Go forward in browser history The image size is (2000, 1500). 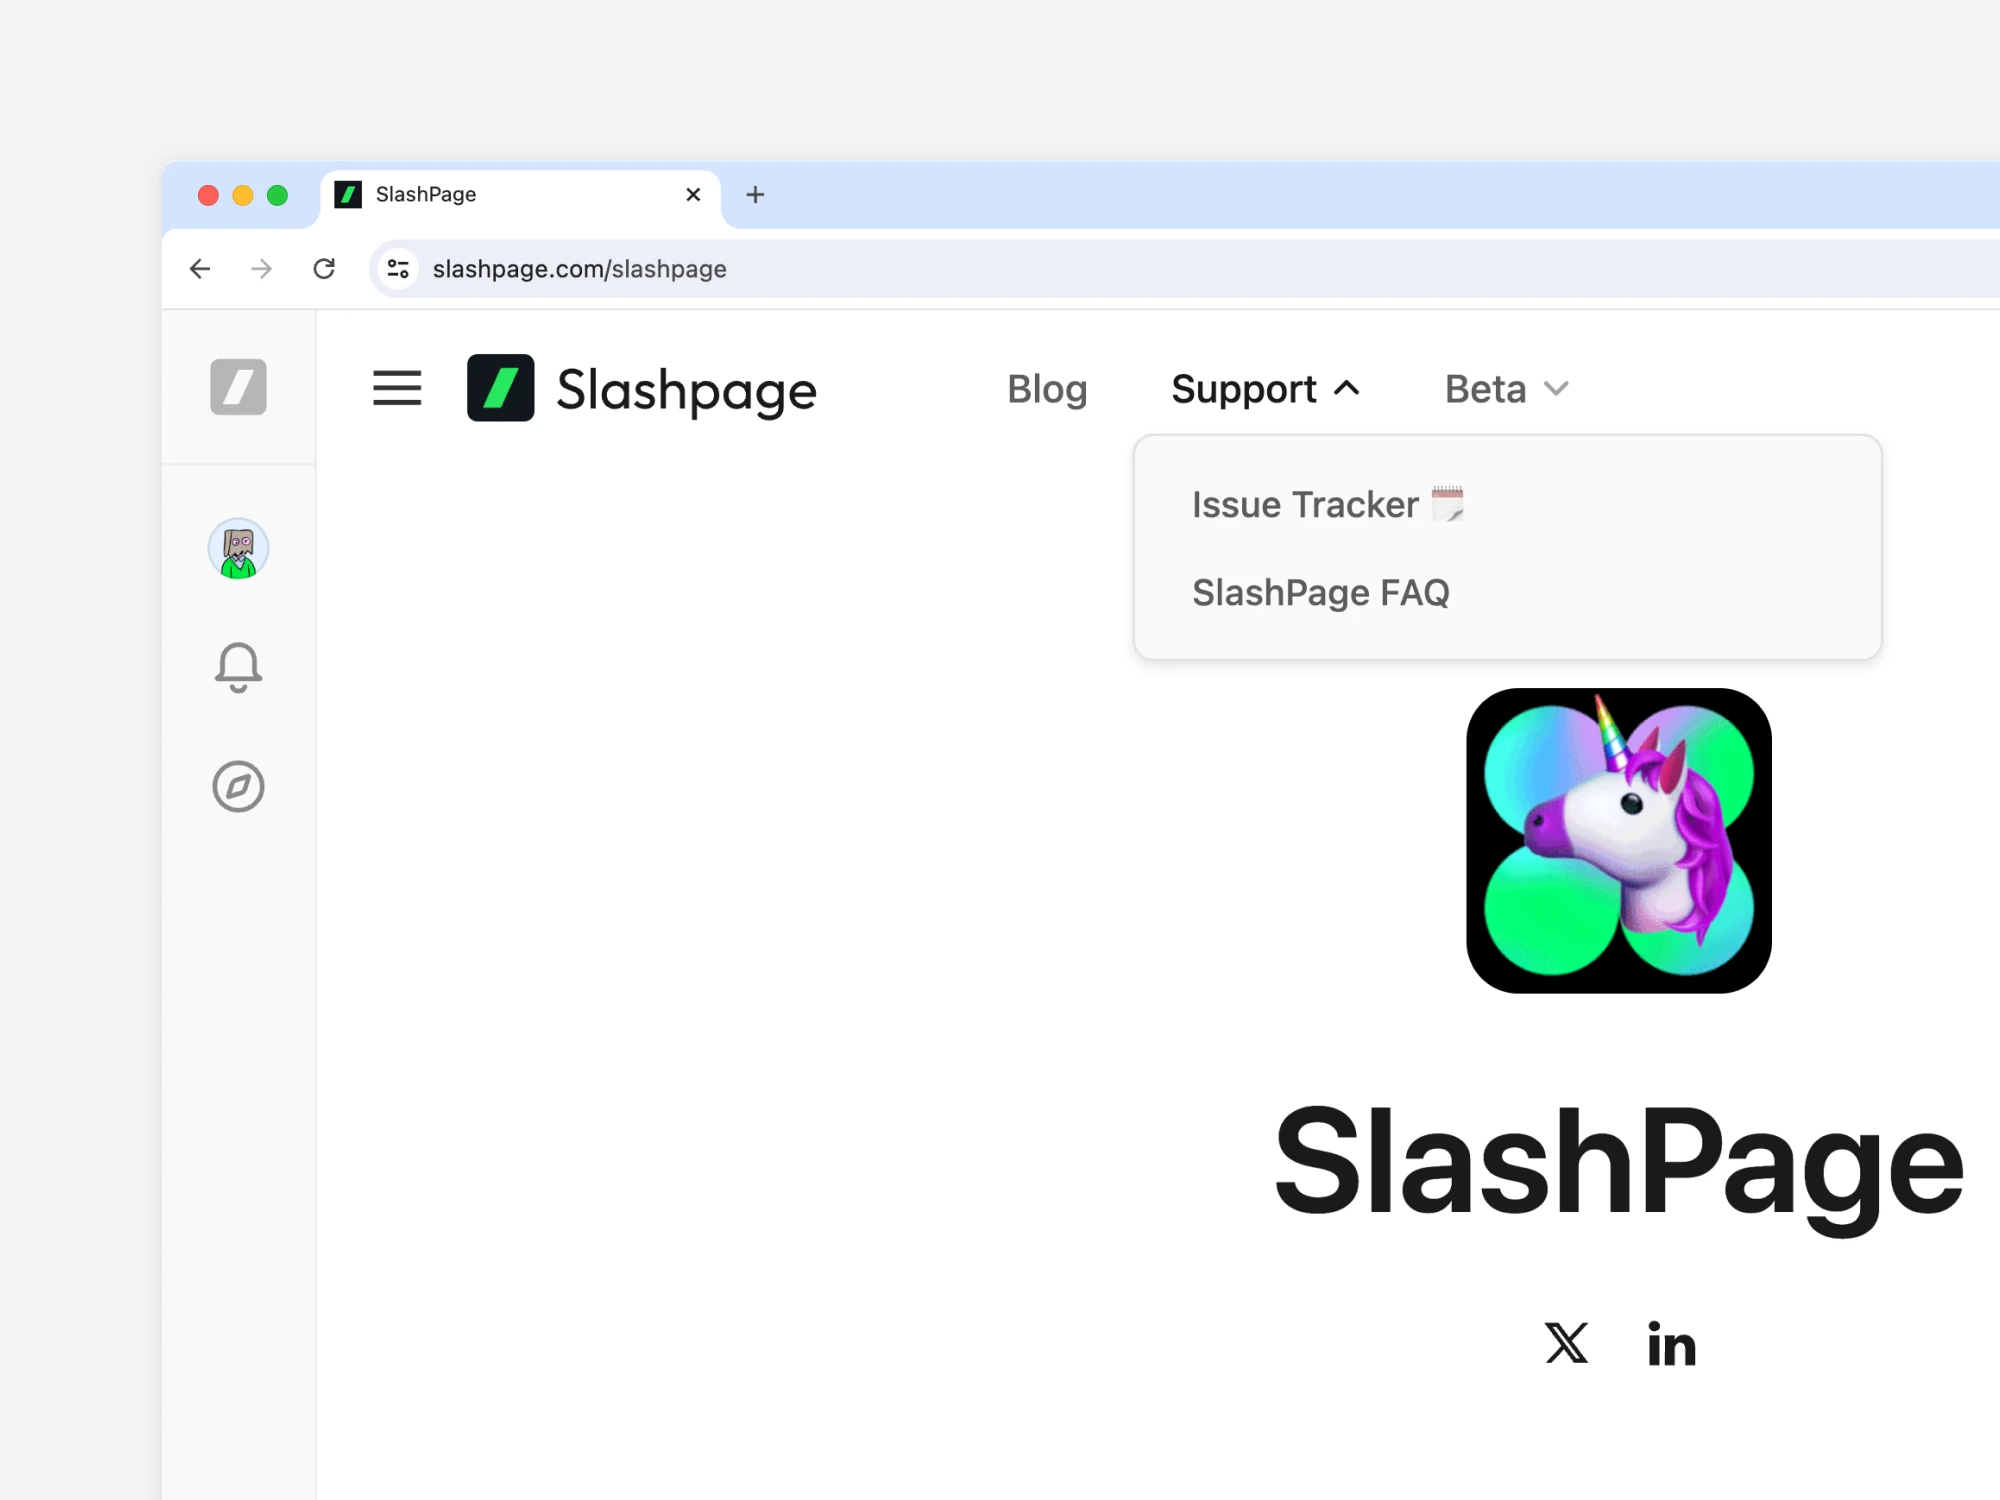(x=261, y=269)
